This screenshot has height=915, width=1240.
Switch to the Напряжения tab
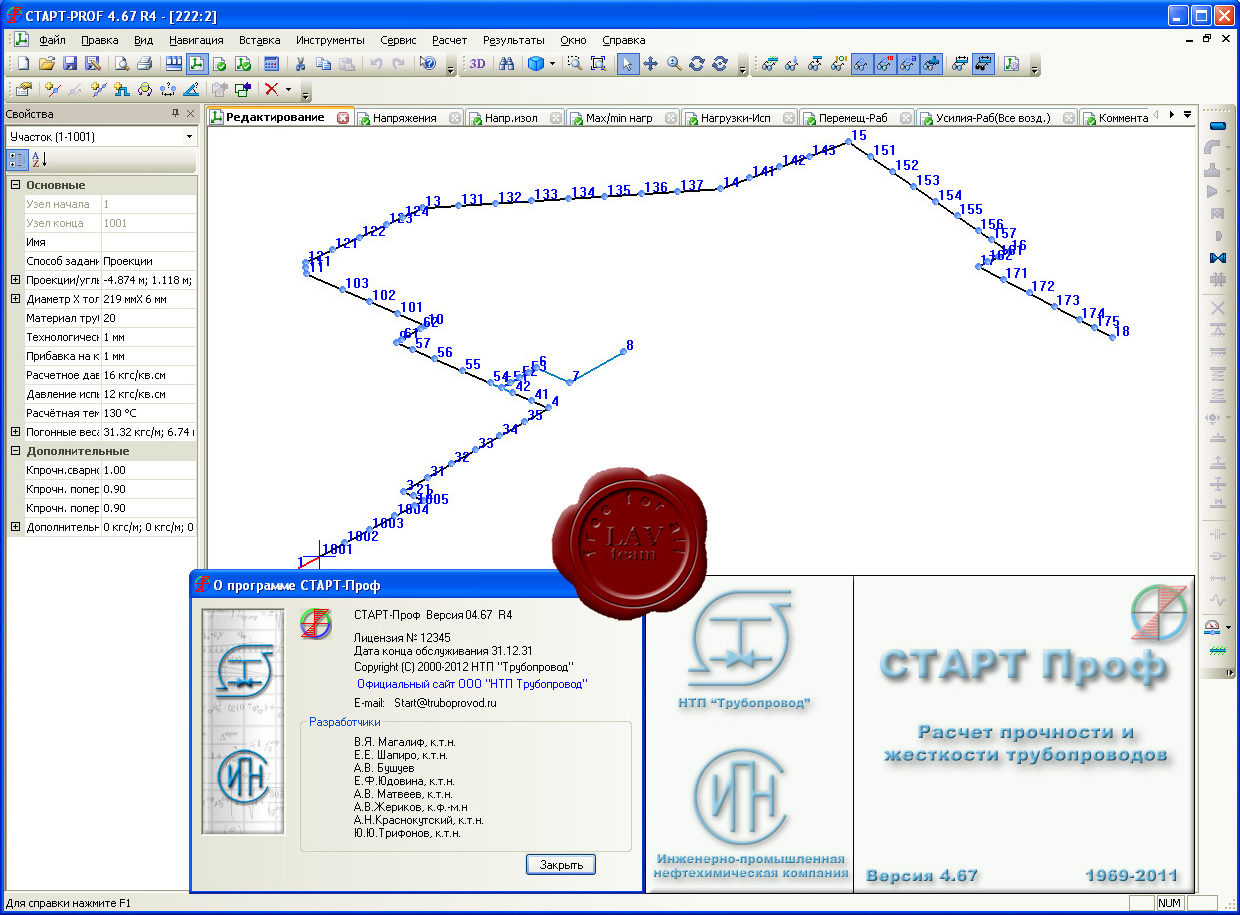(409, 118)
